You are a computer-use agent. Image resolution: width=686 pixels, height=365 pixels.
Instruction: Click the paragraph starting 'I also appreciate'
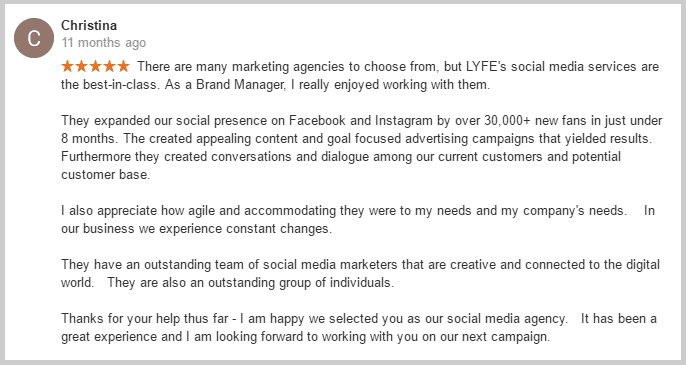pos(358,219)
